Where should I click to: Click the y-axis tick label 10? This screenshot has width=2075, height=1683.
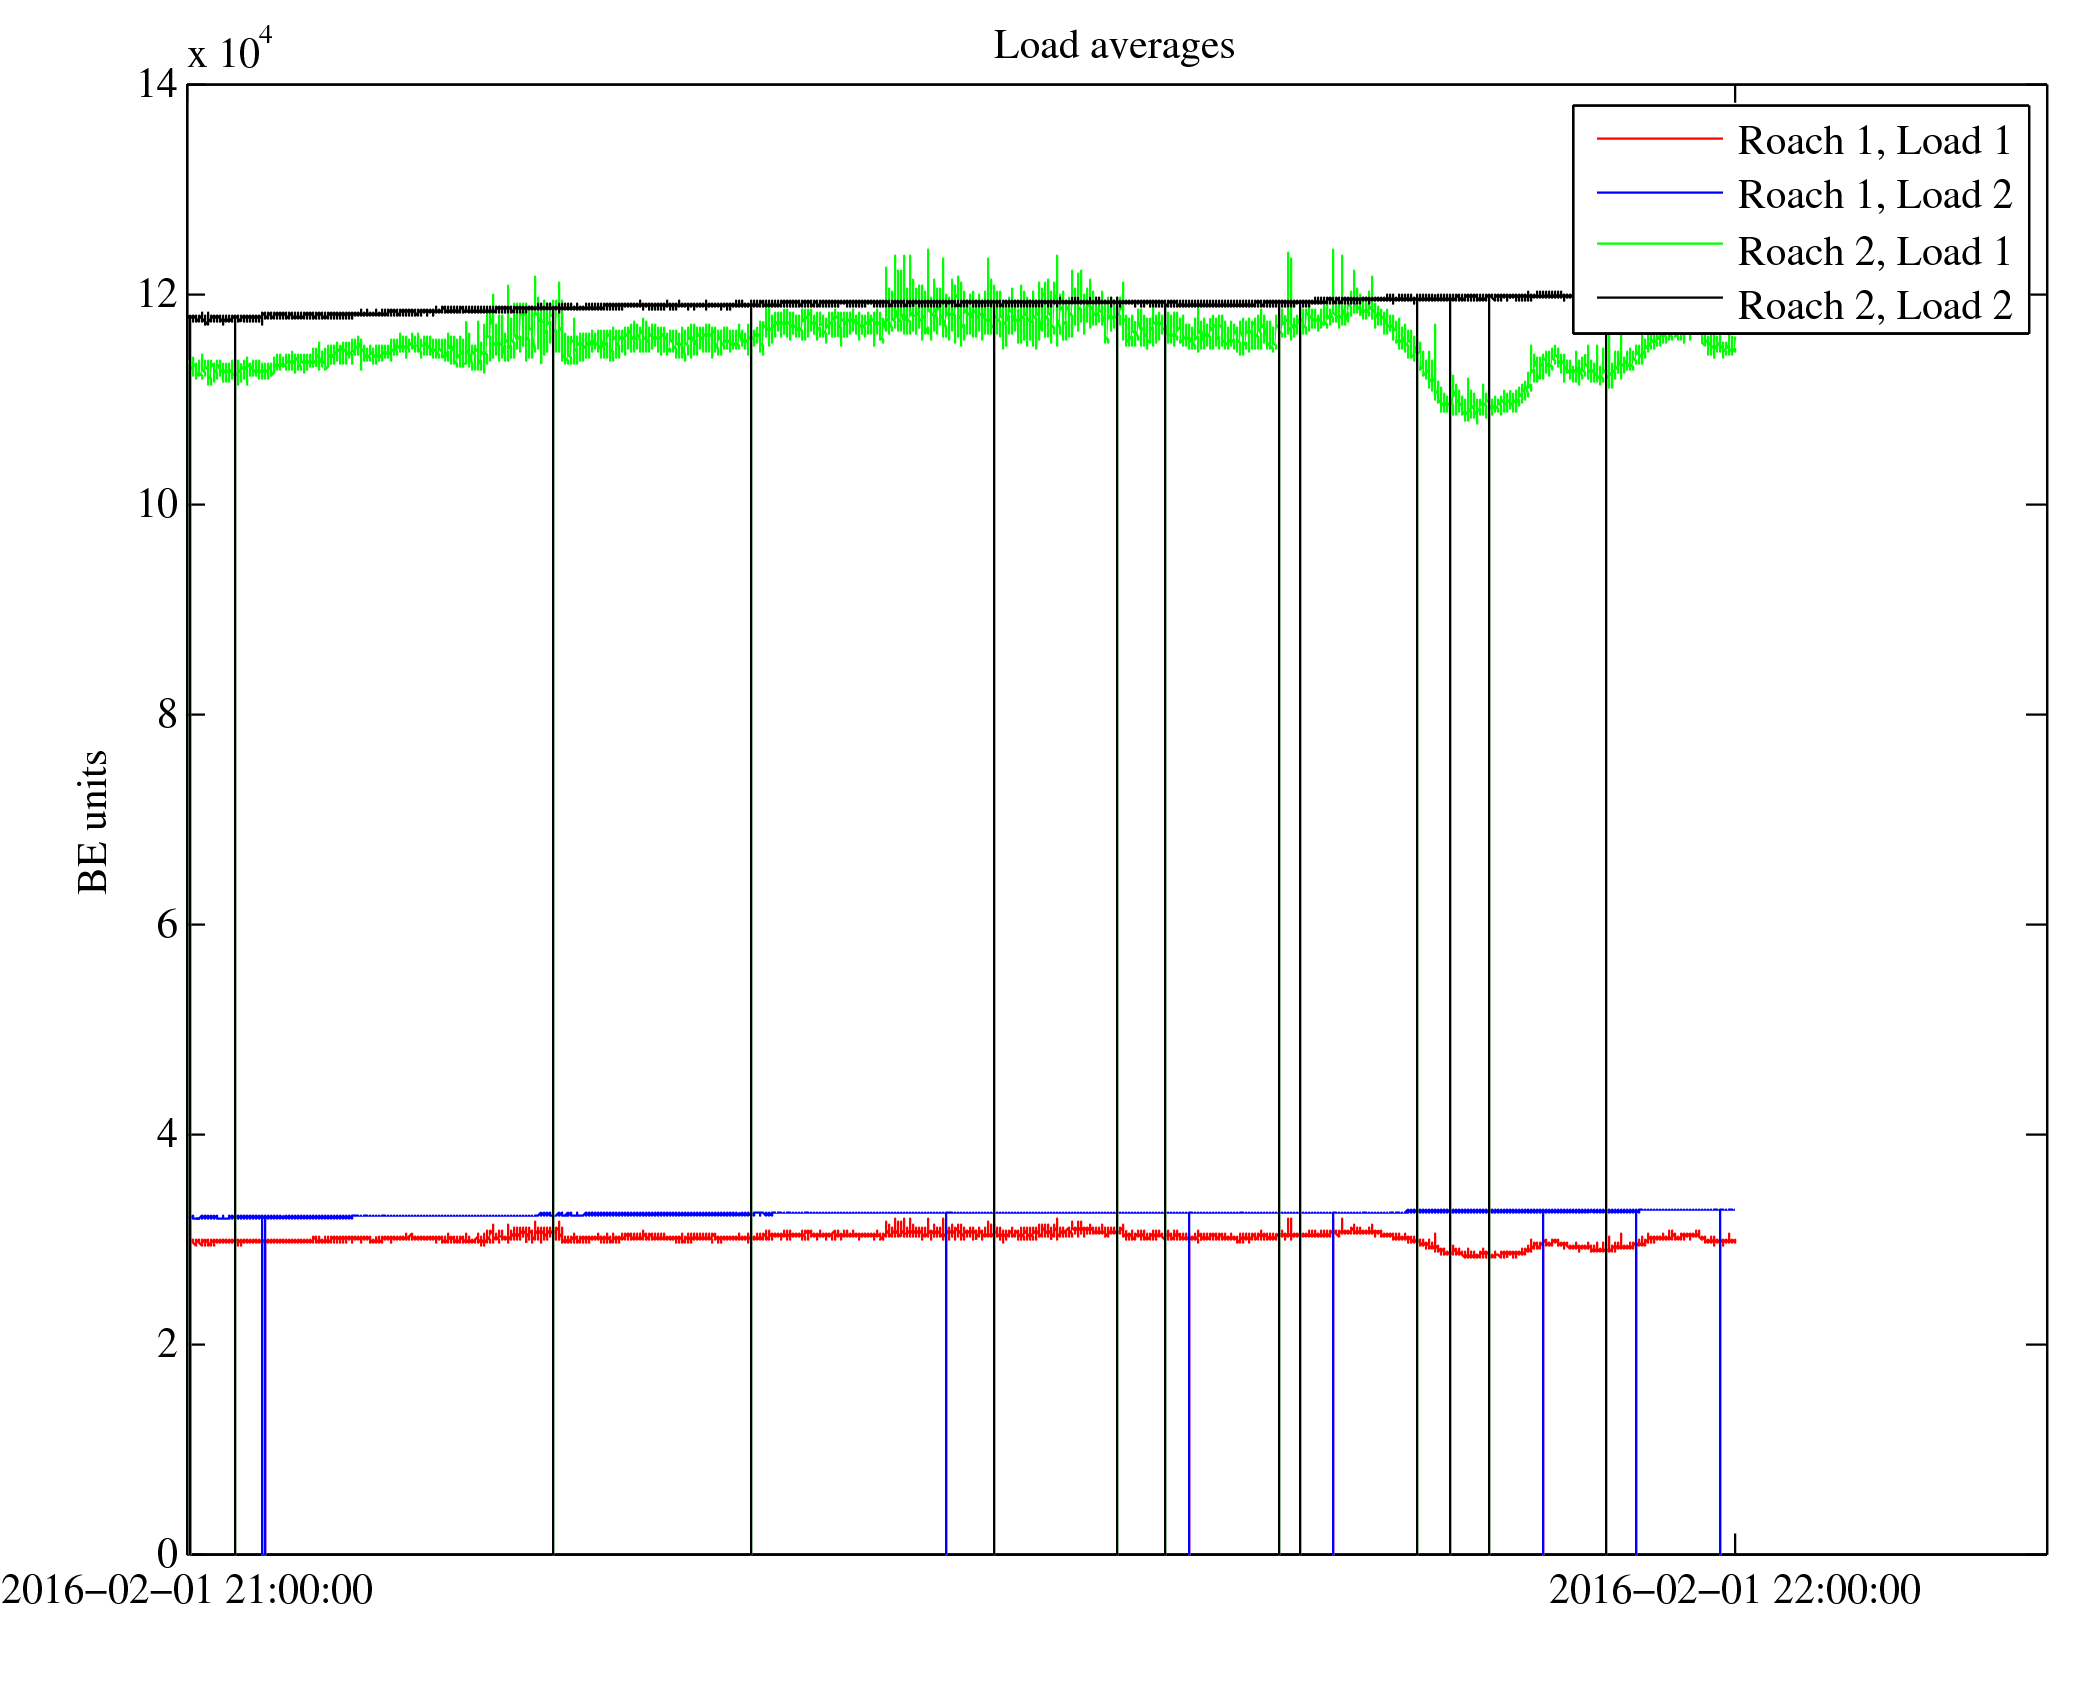click(x=157, y=504)
